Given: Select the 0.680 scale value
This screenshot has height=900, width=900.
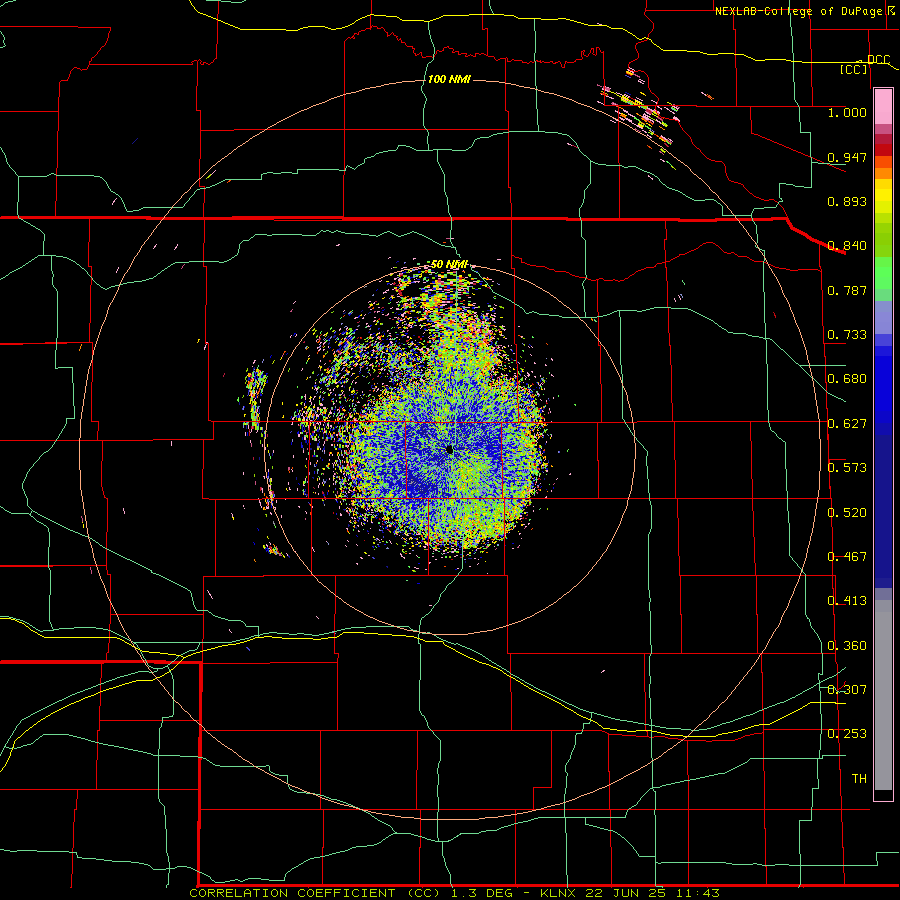Looking at the screenshot, I should tap(847, 379).
